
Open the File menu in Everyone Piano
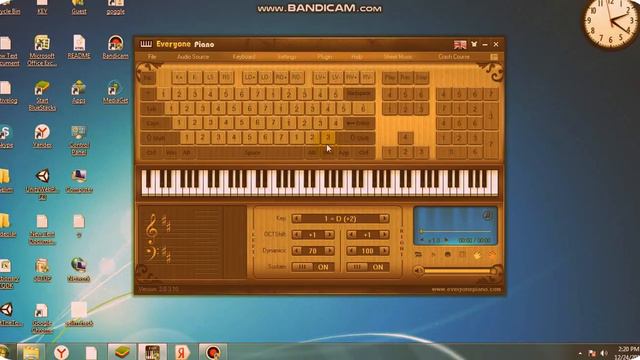click(x=152, y=57)
